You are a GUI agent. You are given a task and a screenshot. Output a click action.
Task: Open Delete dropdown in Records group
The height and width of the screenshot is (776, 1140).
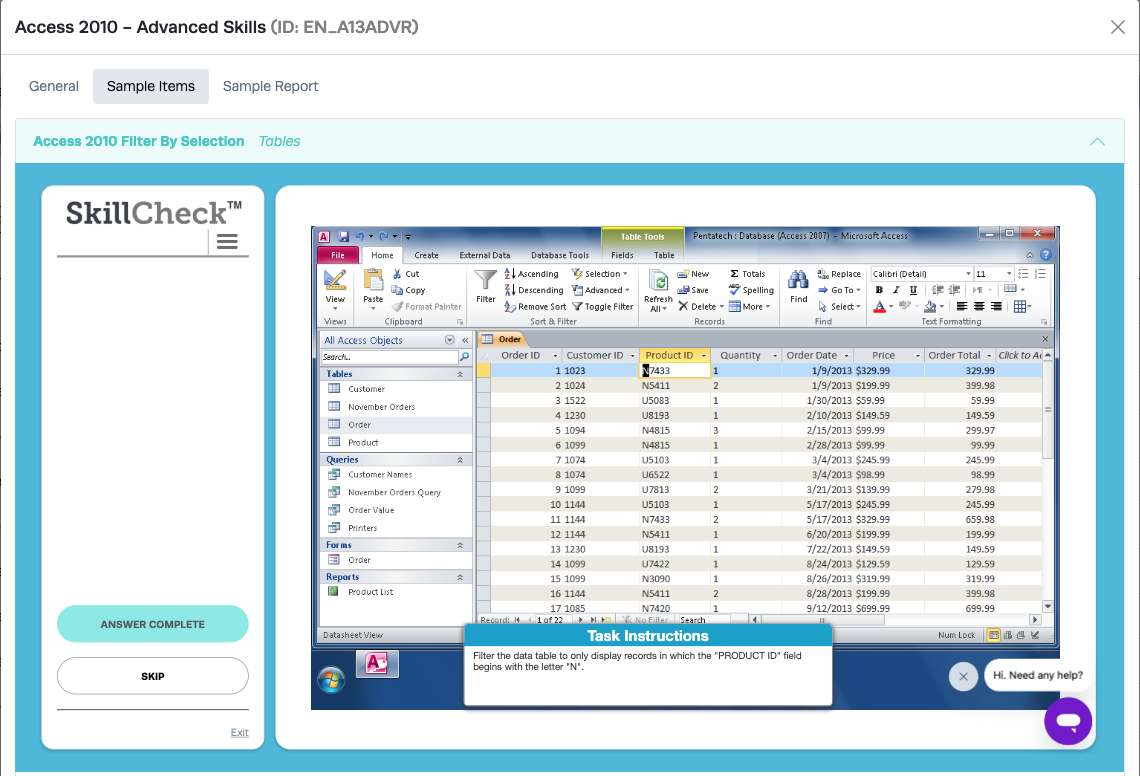click(701, 307)
